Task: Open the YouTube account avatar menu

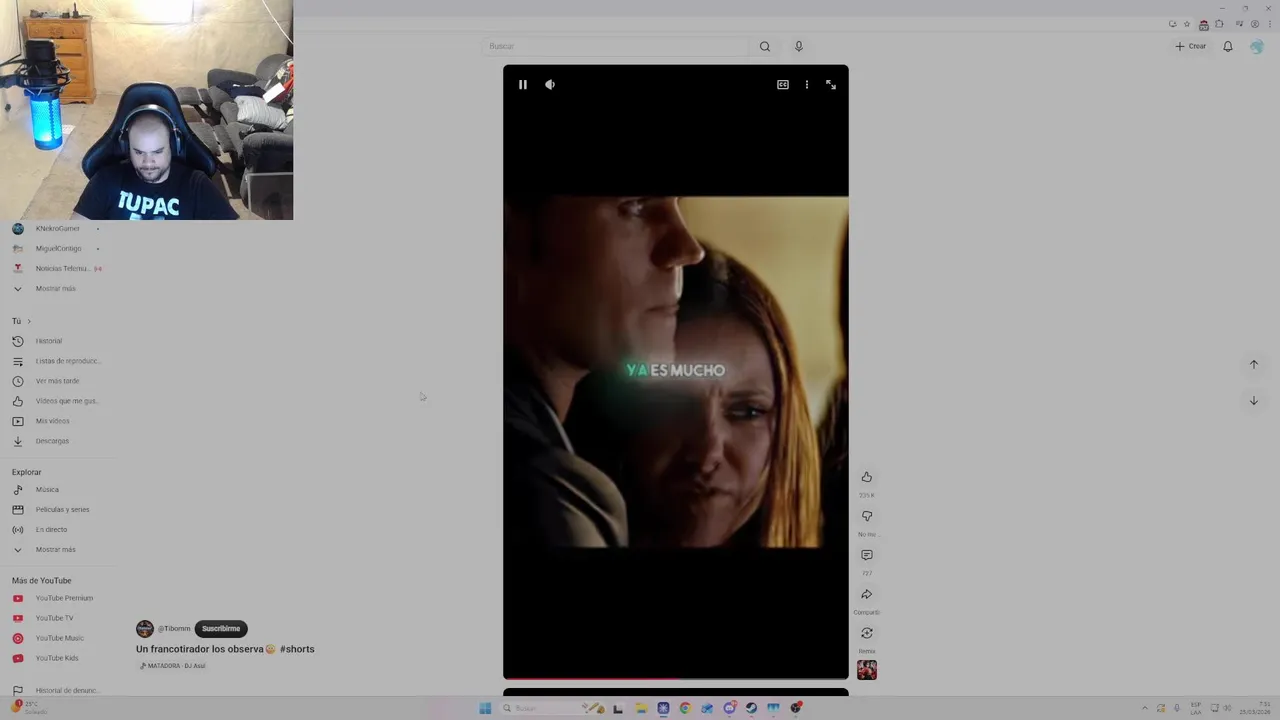Action: pos(1257,46)
